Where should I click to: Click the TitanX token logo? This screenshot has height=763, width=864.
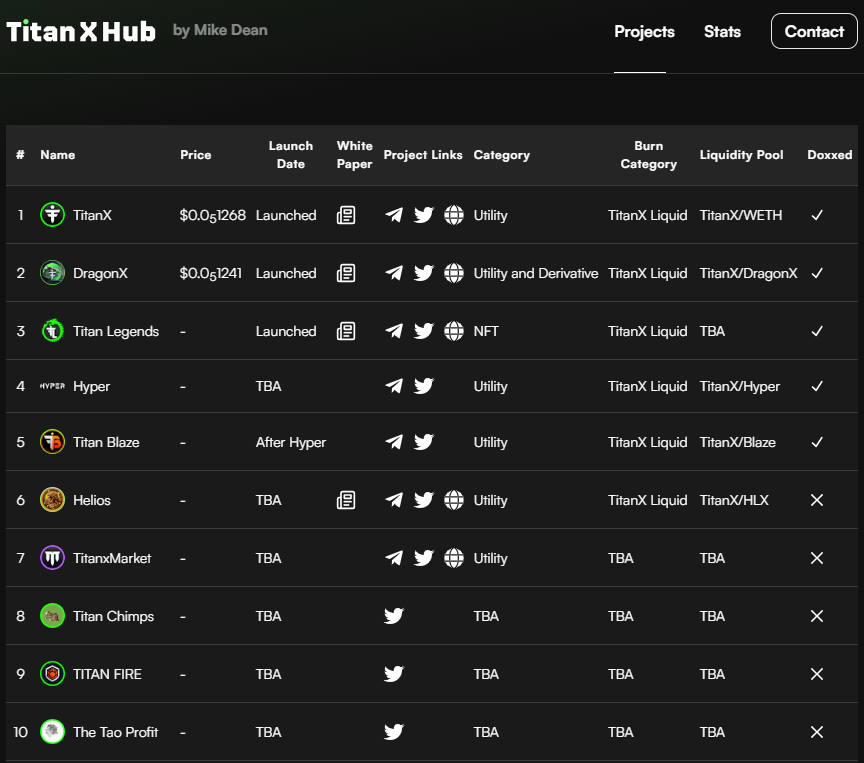click(x=52, y=215)
